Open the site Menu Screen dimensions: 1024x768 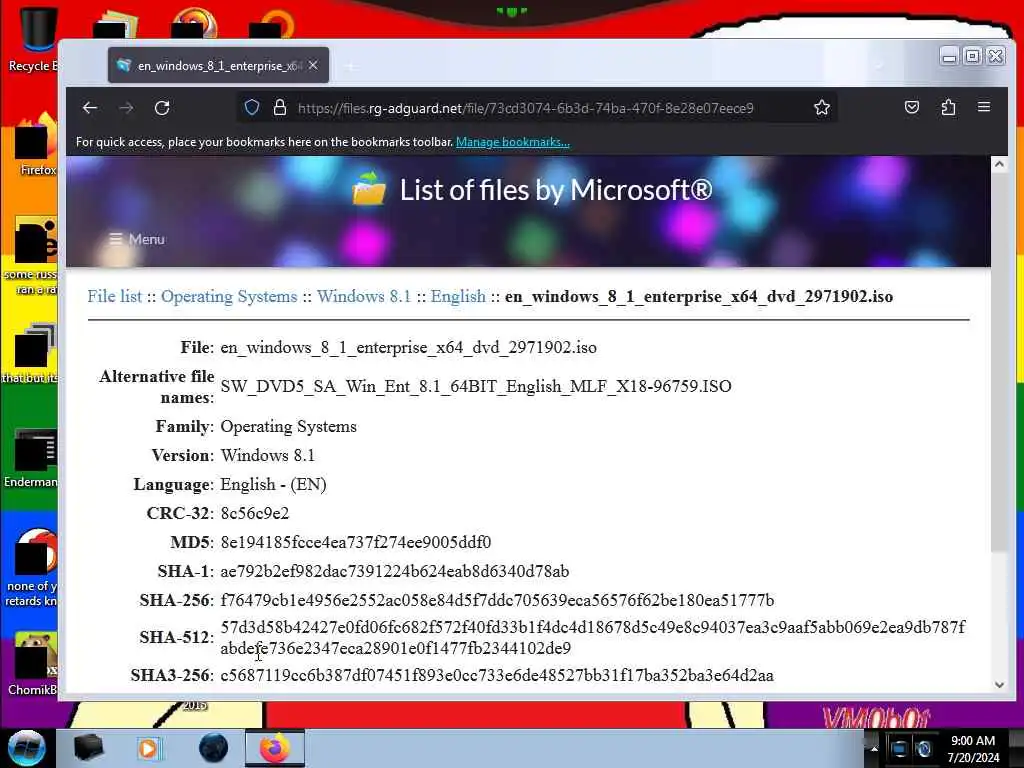coord(137,239)
